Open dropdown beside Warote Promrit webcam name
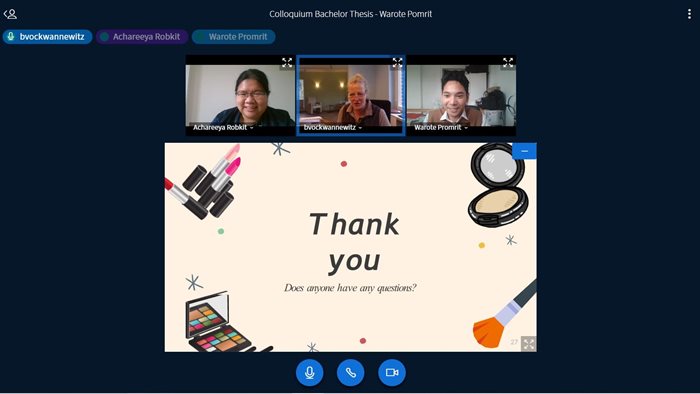Screen dimensions: 700x394 pos(466,128)
